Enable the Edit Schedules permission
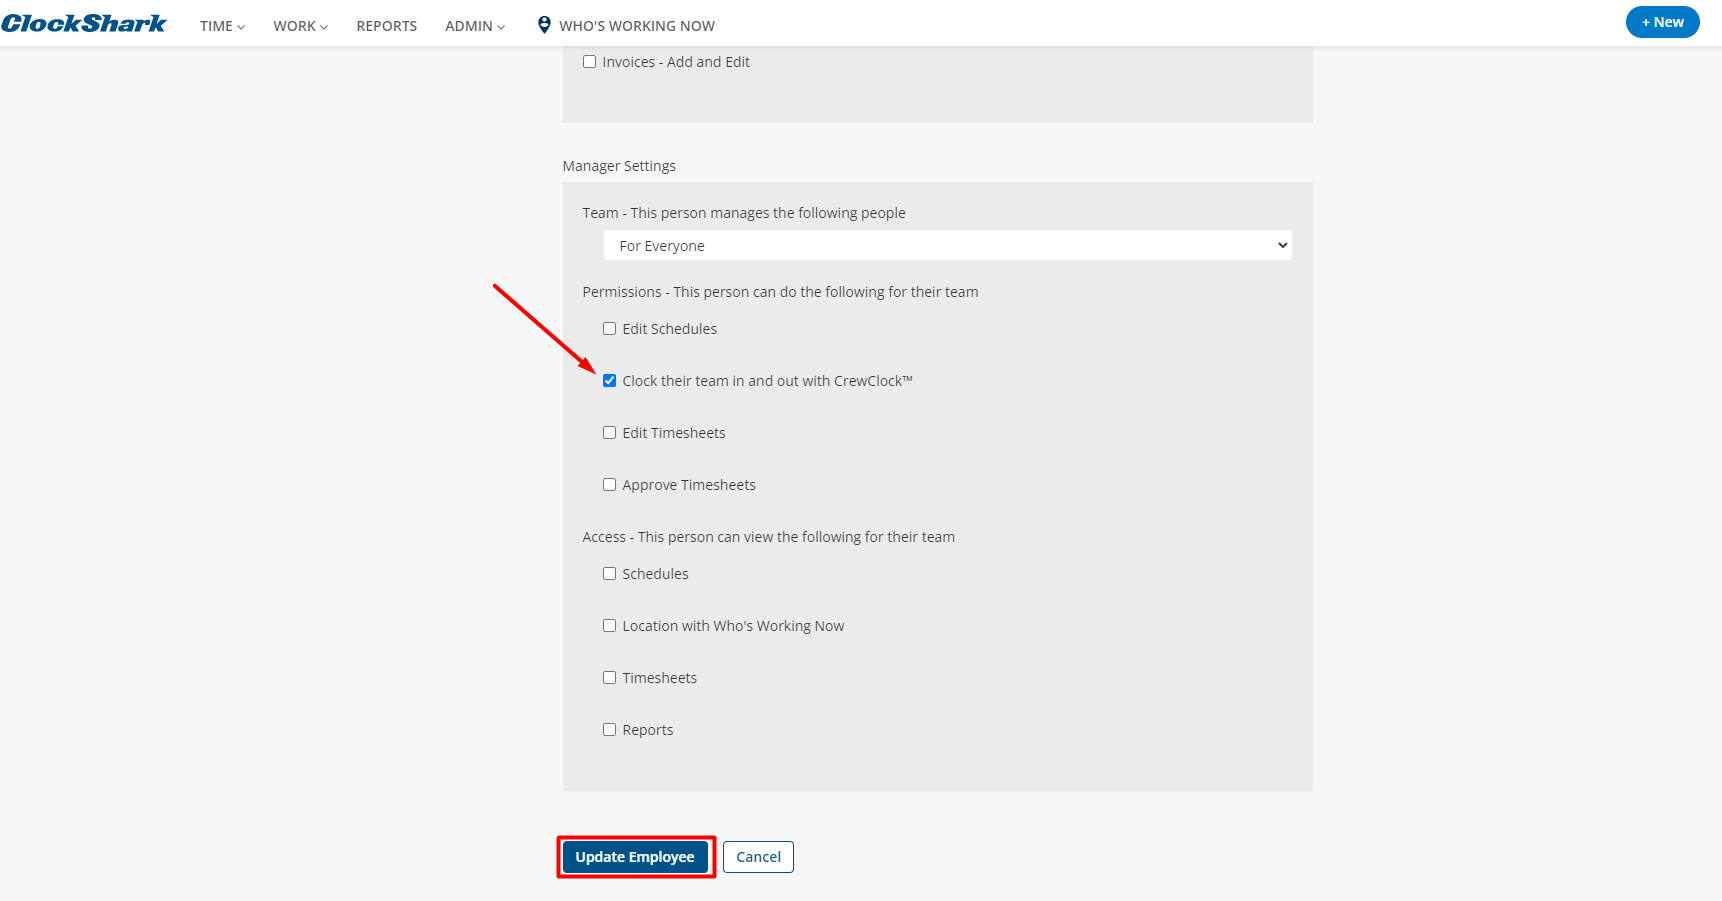 (609, 329)
